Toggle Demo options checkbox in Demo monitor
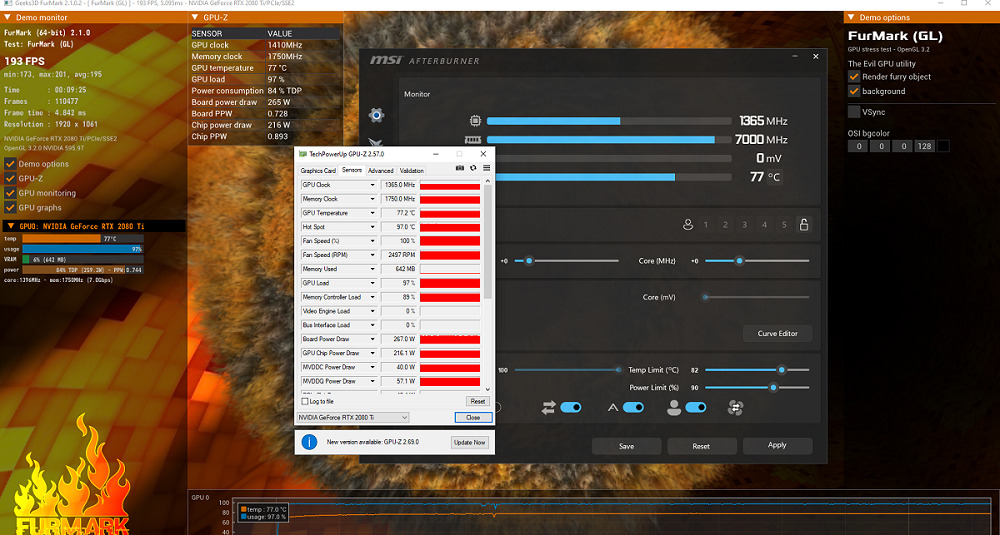The width and height of the screenshot is (1000, 535). click(x=10, y=164)
